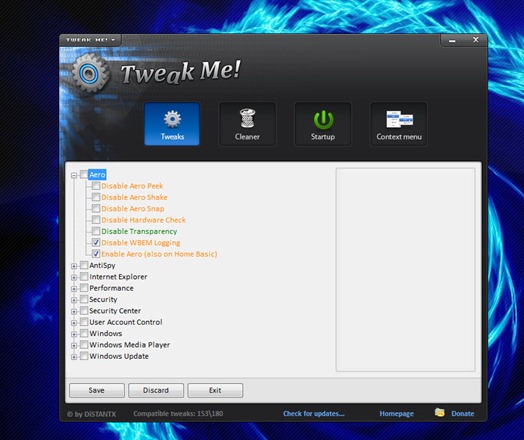Enable Disable Aero Peek checkbox
The image size is (524, 440).
pyautogui.click(x=96, y=186)
